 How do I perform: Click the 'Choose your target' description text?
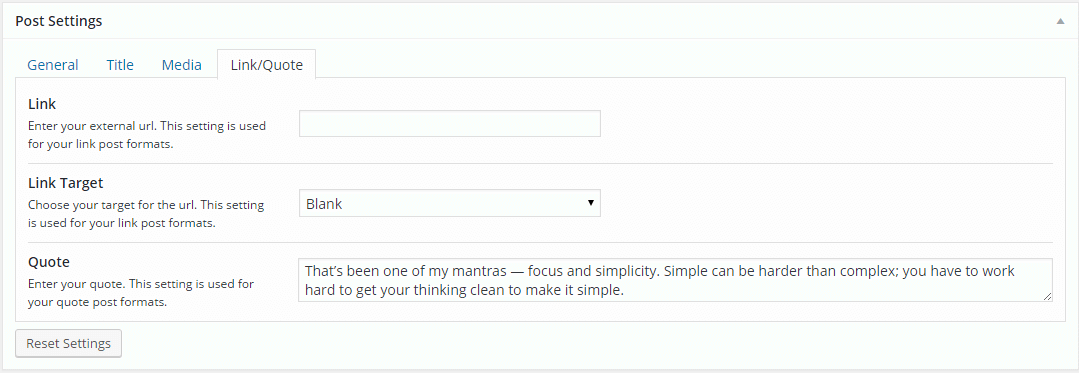(146, 214)
